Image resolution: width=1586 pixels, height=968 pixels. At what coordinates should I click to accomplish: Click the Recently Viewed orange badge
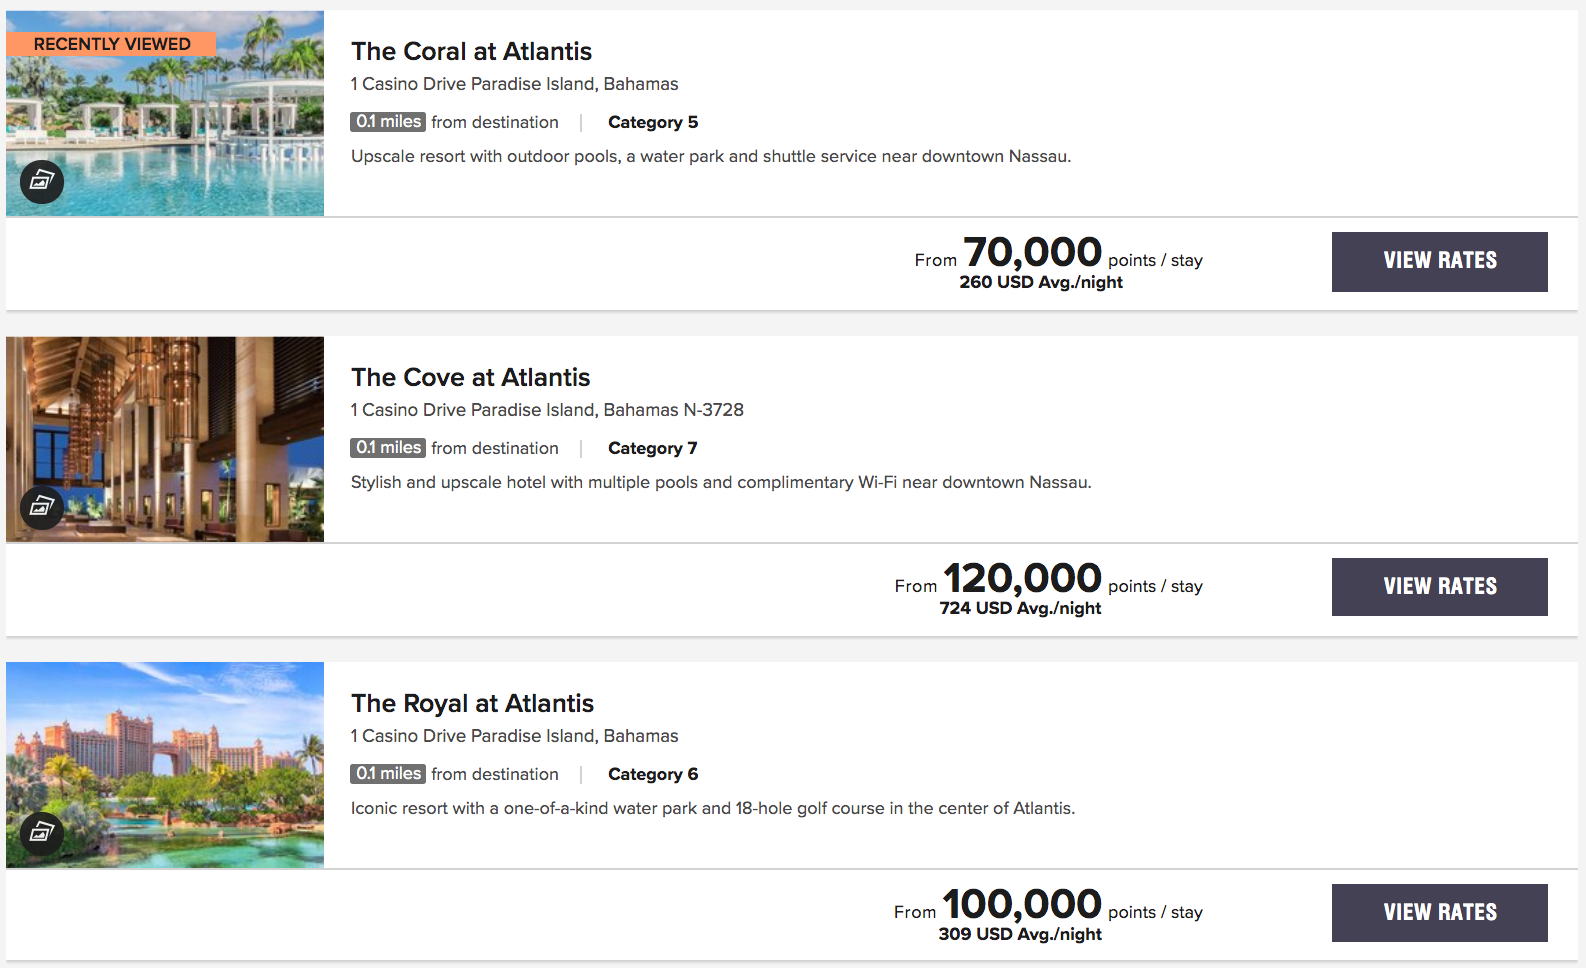(x=111, y=44)
